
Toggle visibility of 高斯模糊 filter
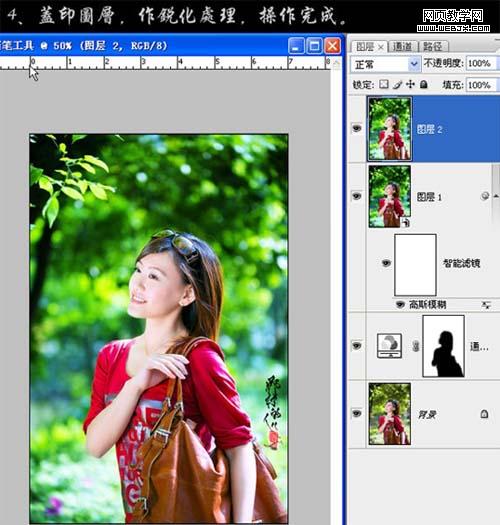click(x=400, y=304)
